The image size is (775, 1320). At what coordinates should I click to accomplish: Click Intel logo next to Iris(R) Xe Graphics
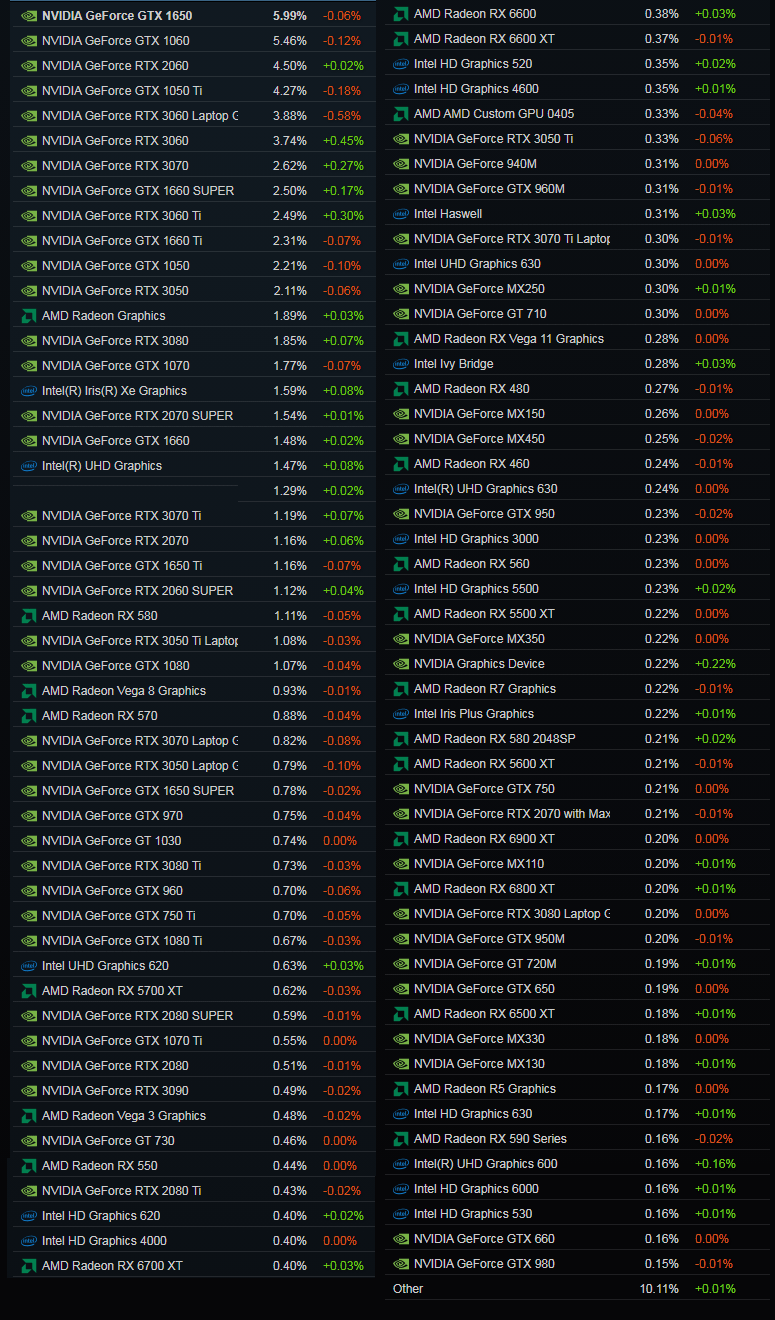pyautogui.click(x=29, y=391)
